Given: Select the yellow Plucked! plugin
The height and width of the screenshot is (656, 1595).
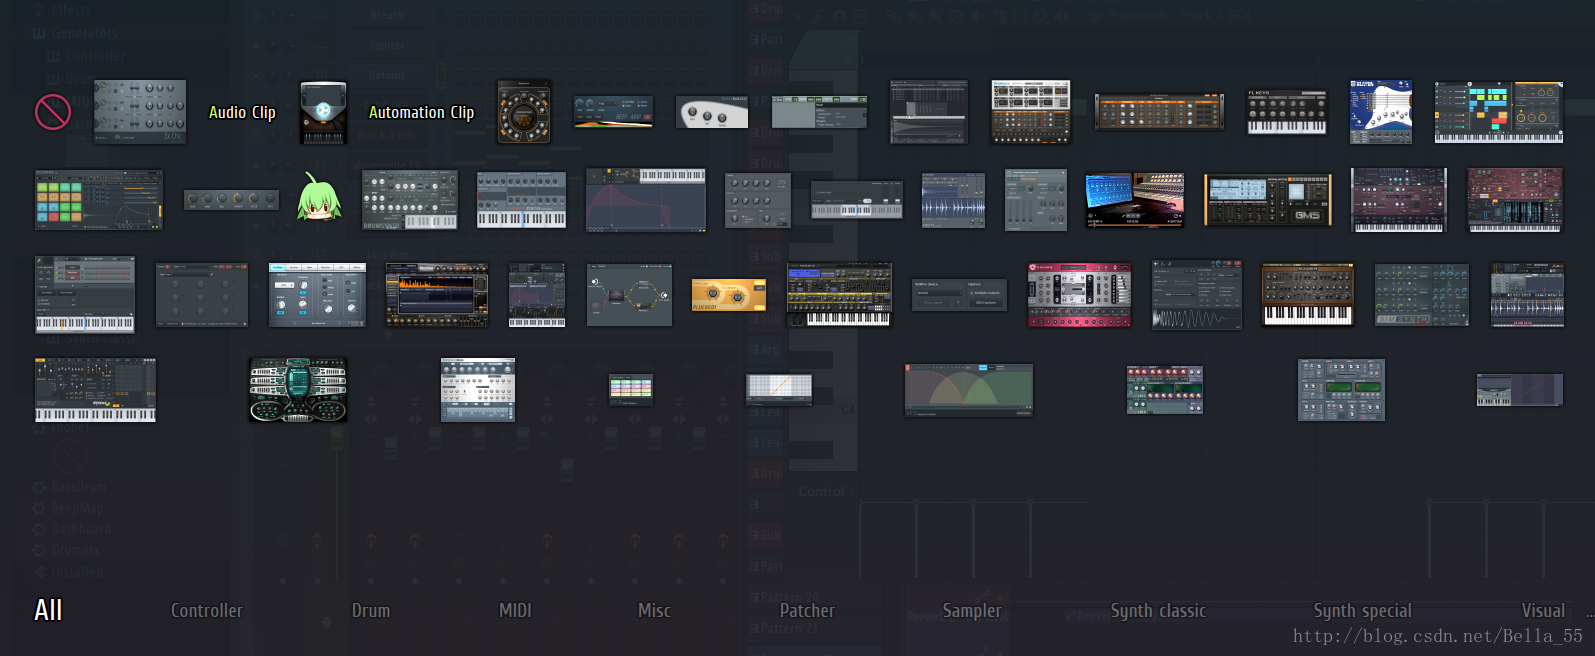Looking at the screenshot, I should [728, 295].
